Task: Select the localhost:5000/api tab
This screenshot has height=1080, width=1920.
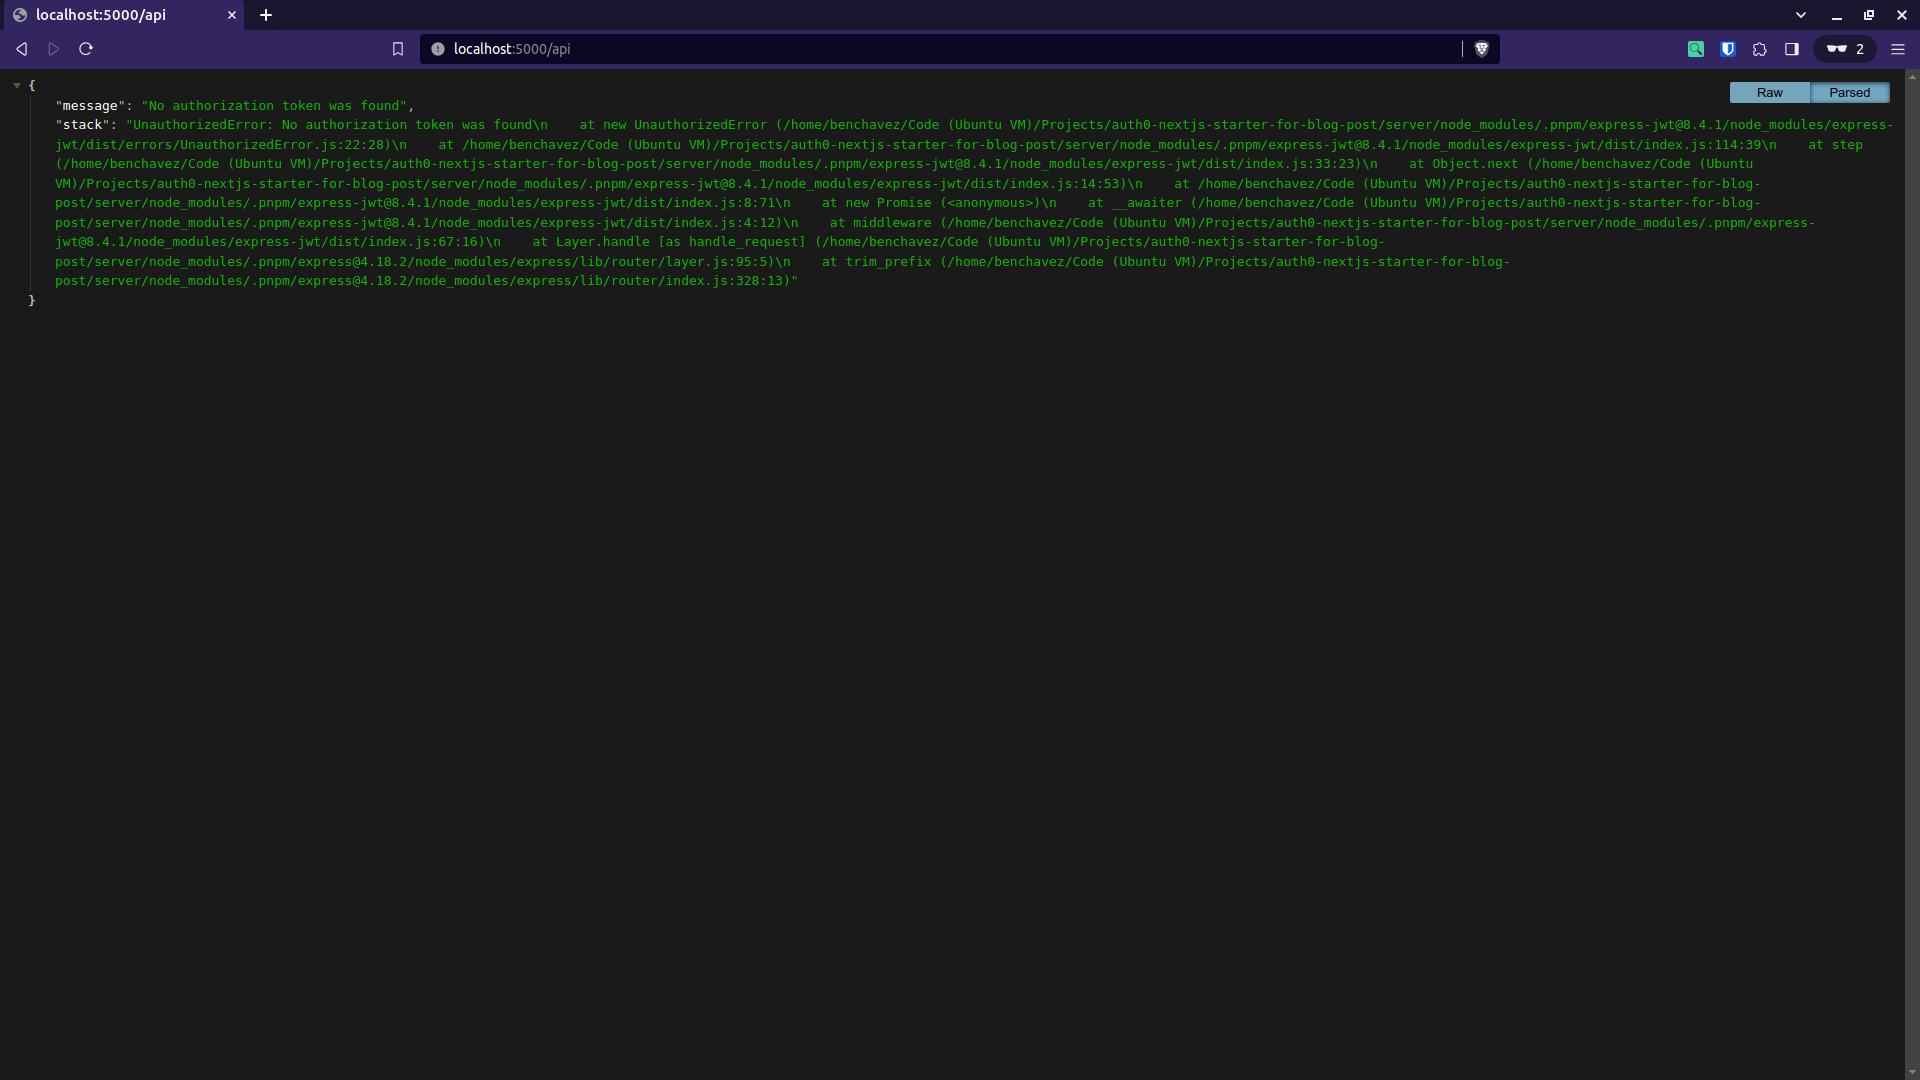Action: coord(110,15)
